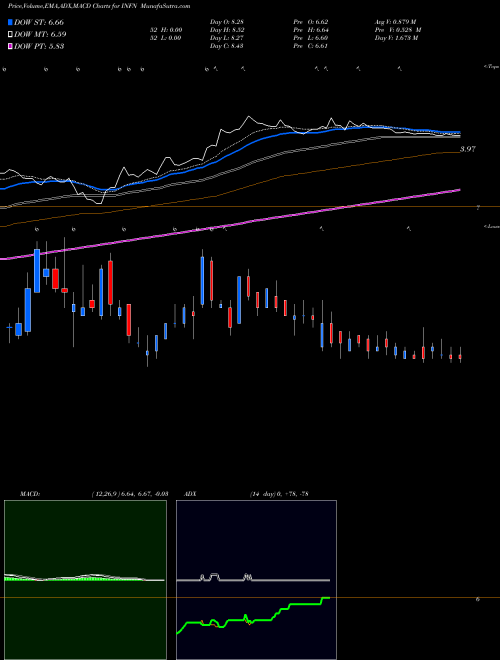This screenshot has height=660, width=500.
Task: Click the 'Day H: 8.32' value
Action: (x=227, y=30)
